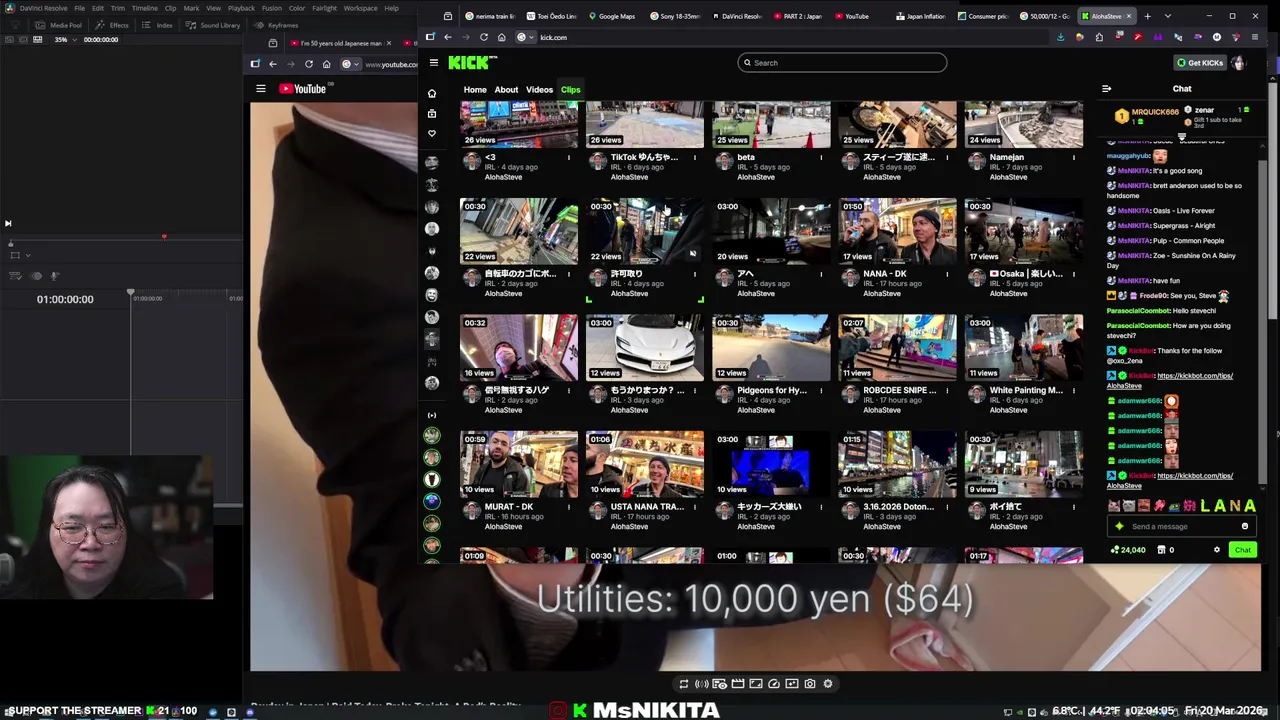Open the MURAT - DK clip thumbnail

click(519, 464)
